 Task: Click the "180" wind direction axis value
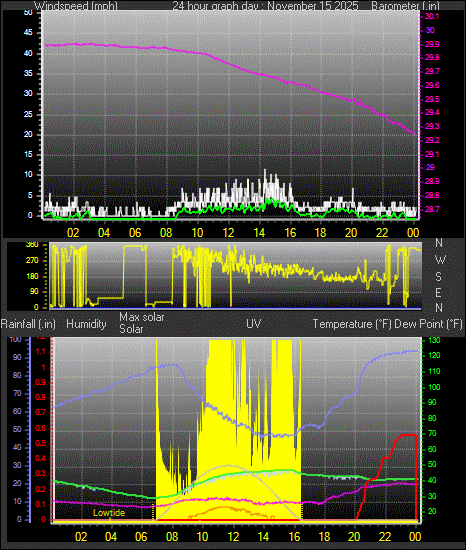click(x=32, y=276)
